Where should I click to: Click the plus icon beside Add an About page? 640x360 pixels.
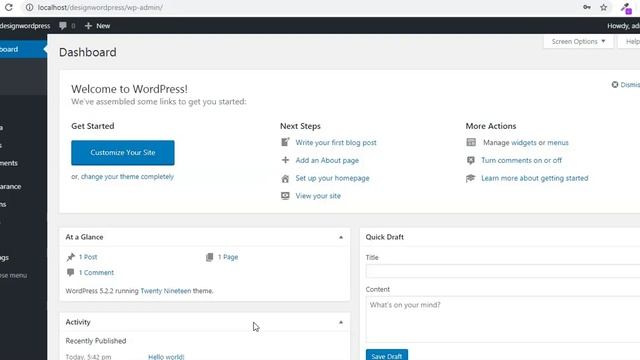point(285,160)
